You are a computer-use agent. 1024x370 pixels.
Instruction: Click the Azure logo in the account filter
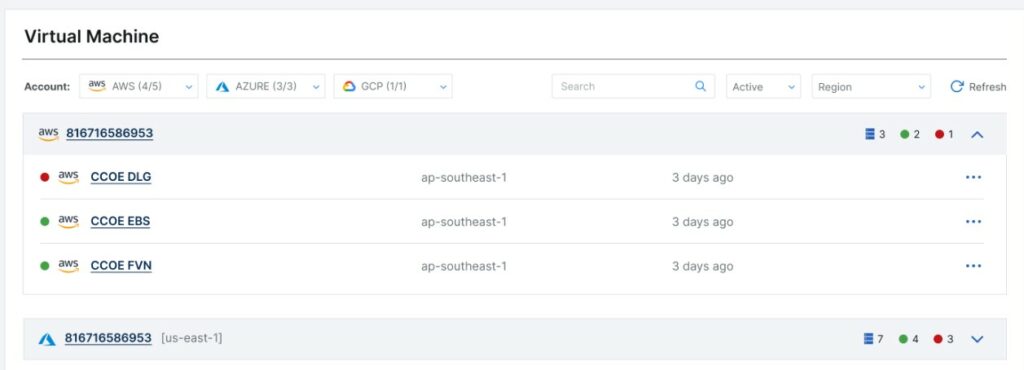point(222,87)
